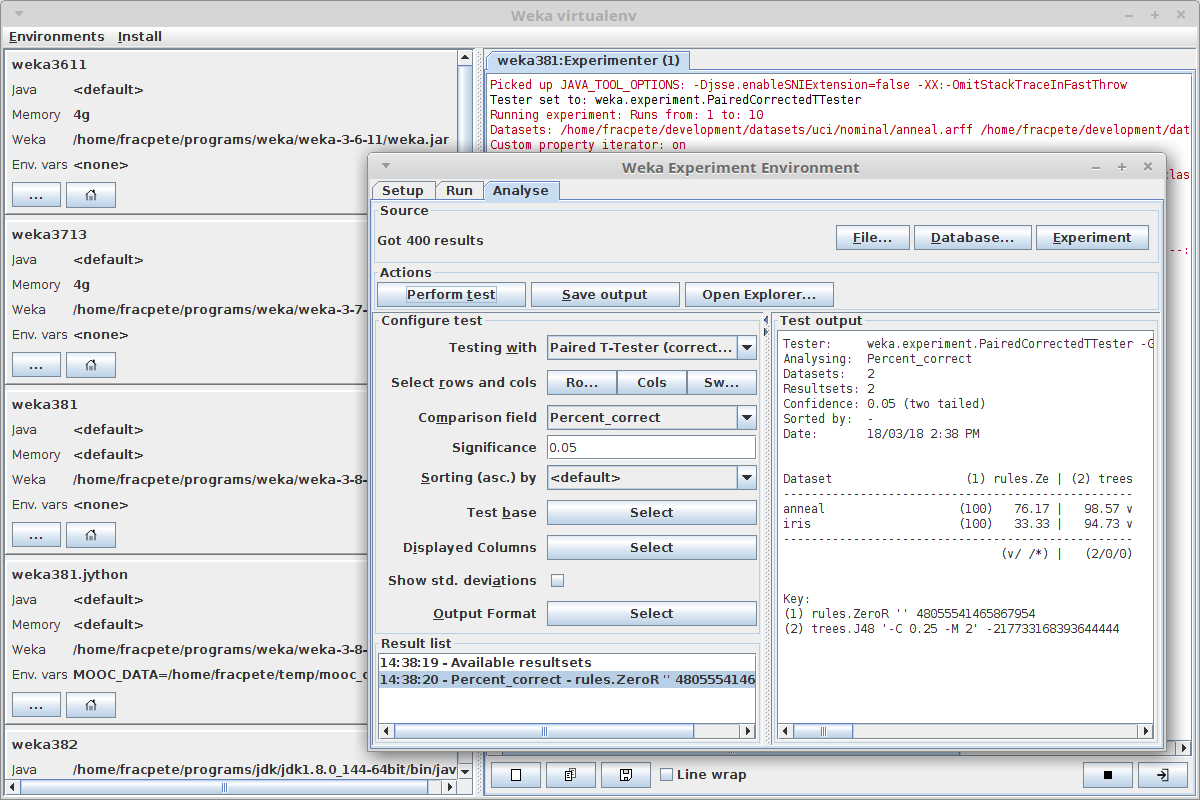The height and width of the screenshot is (800, 1200).
Task: Enable the Show std. deviations checkbox
Action: (x=558, y=581)
